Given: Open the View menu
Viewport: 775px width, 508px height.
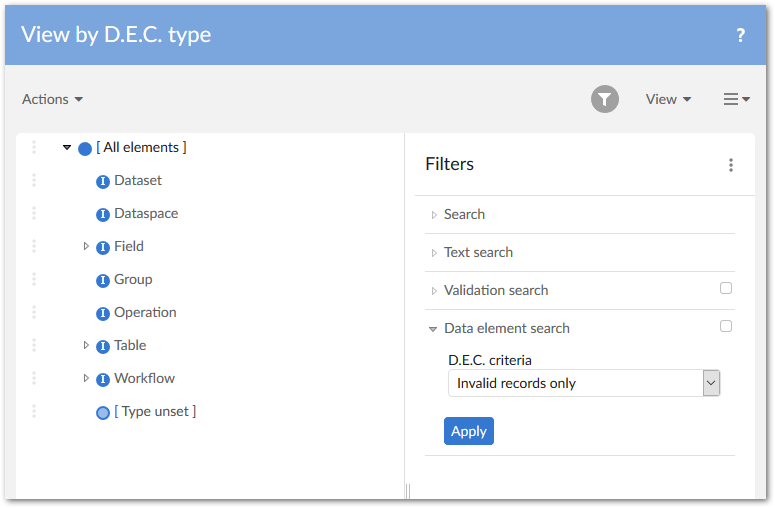Looking at the screenshot, I should [668, 99].
